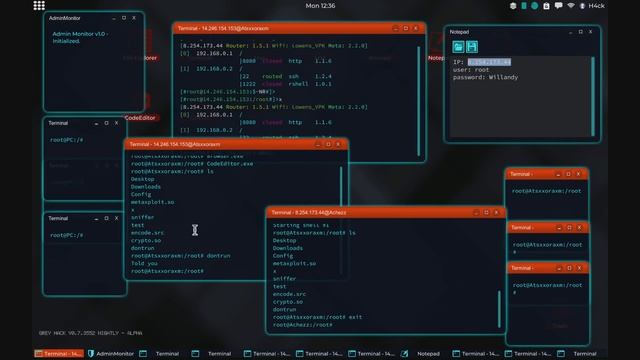This screenshot has width=640, height=360.
Task: Close the 8.254.173.44@Achezz terminal window
Action: 496,212
